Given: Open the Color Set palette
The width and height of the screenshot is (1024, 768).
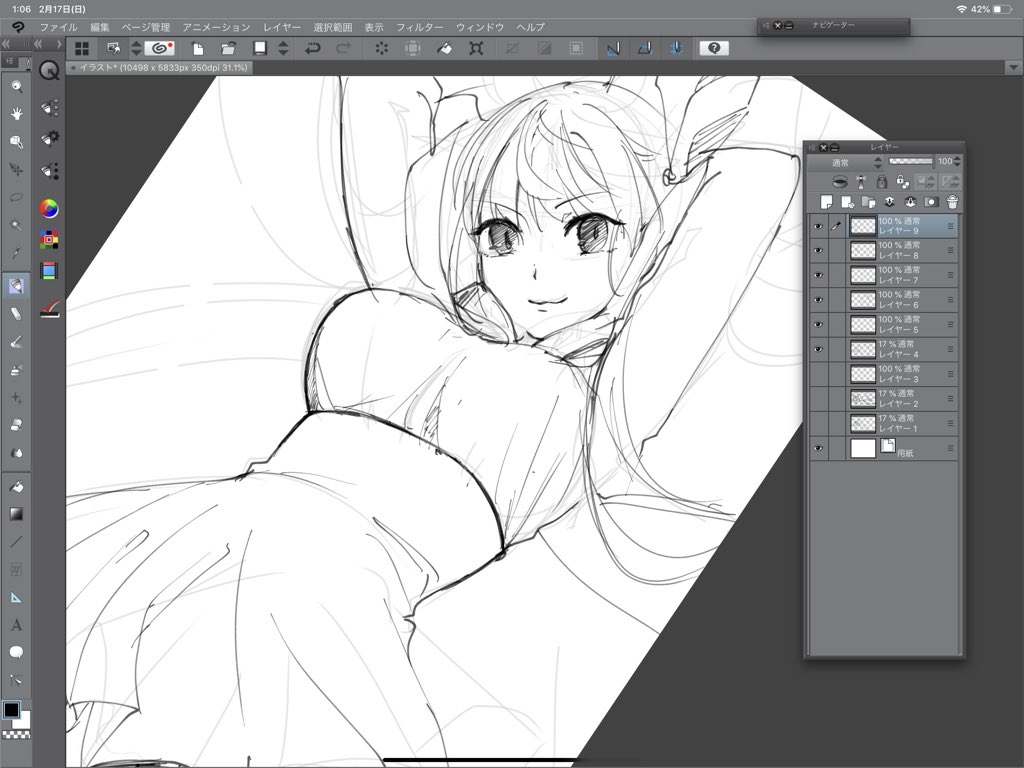Looking at the screenshot, I should point(49,240).
